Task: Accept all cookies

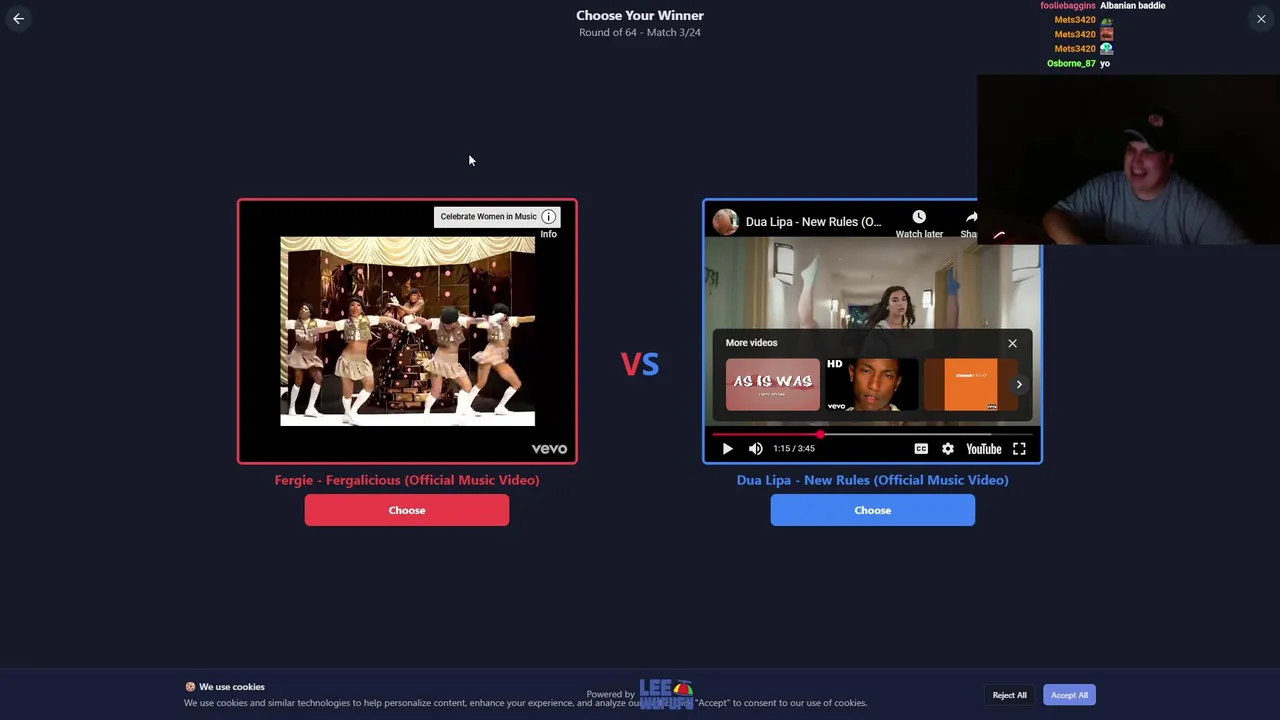Action: [1069, 695]
